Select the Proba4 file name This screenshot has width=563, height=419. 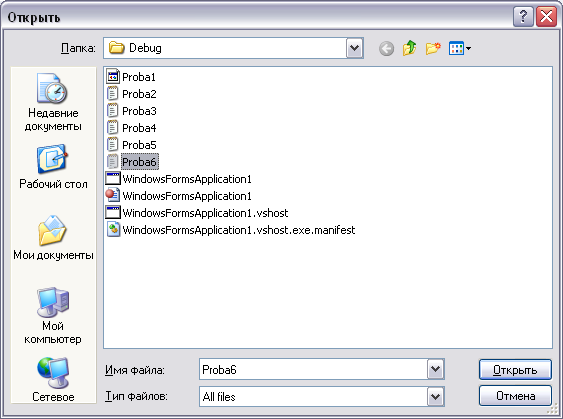point(139,128)
